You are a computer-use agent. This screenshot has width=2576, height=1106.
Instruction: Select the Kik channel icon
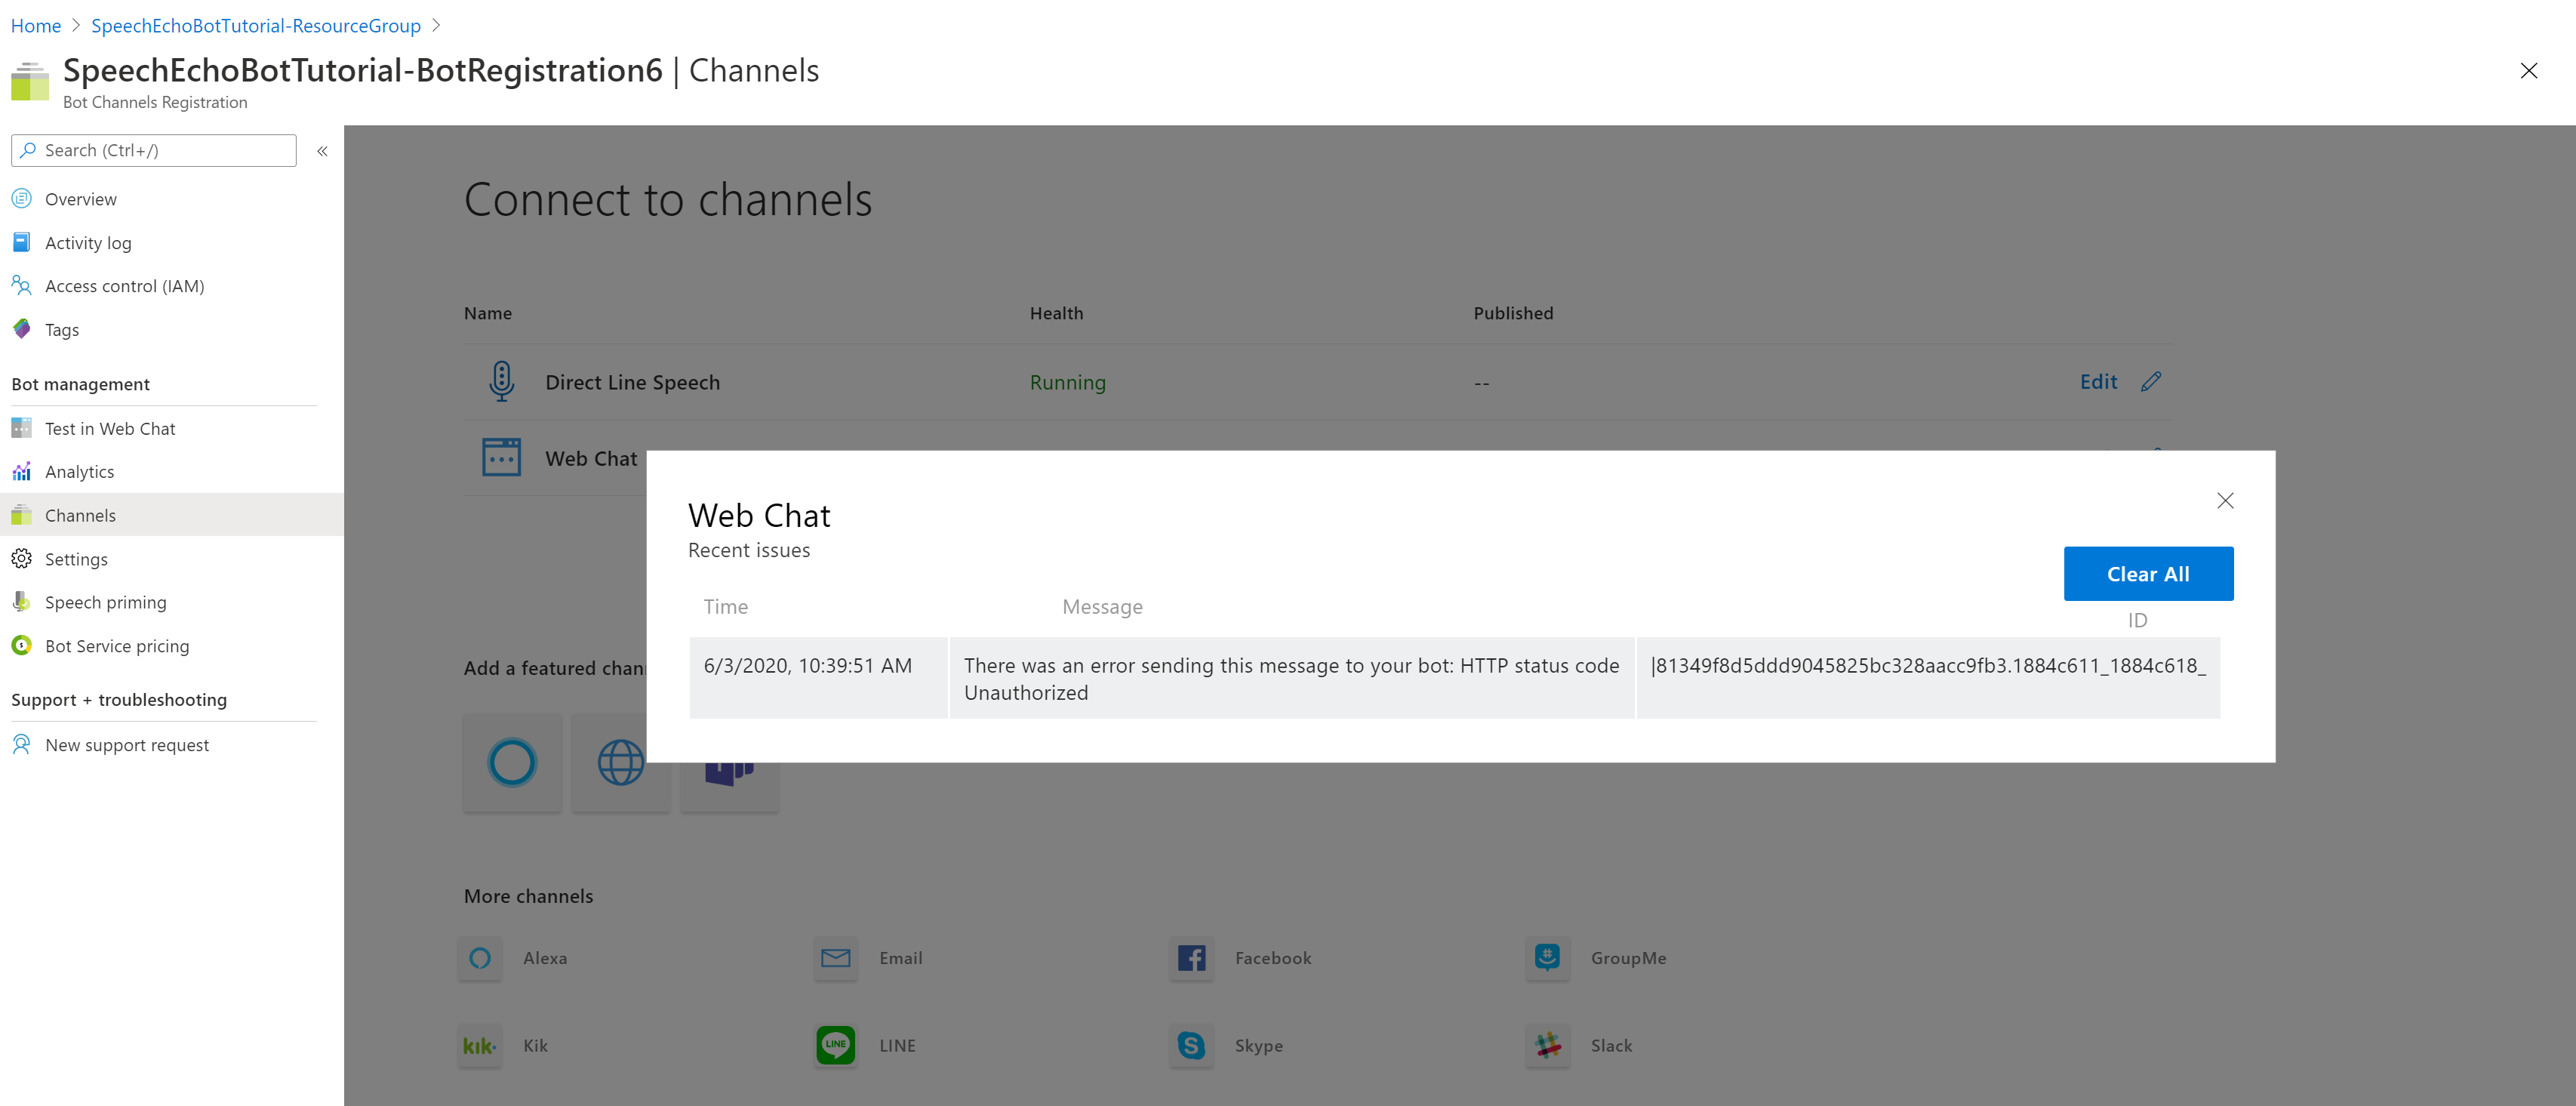click(480, 1045)
